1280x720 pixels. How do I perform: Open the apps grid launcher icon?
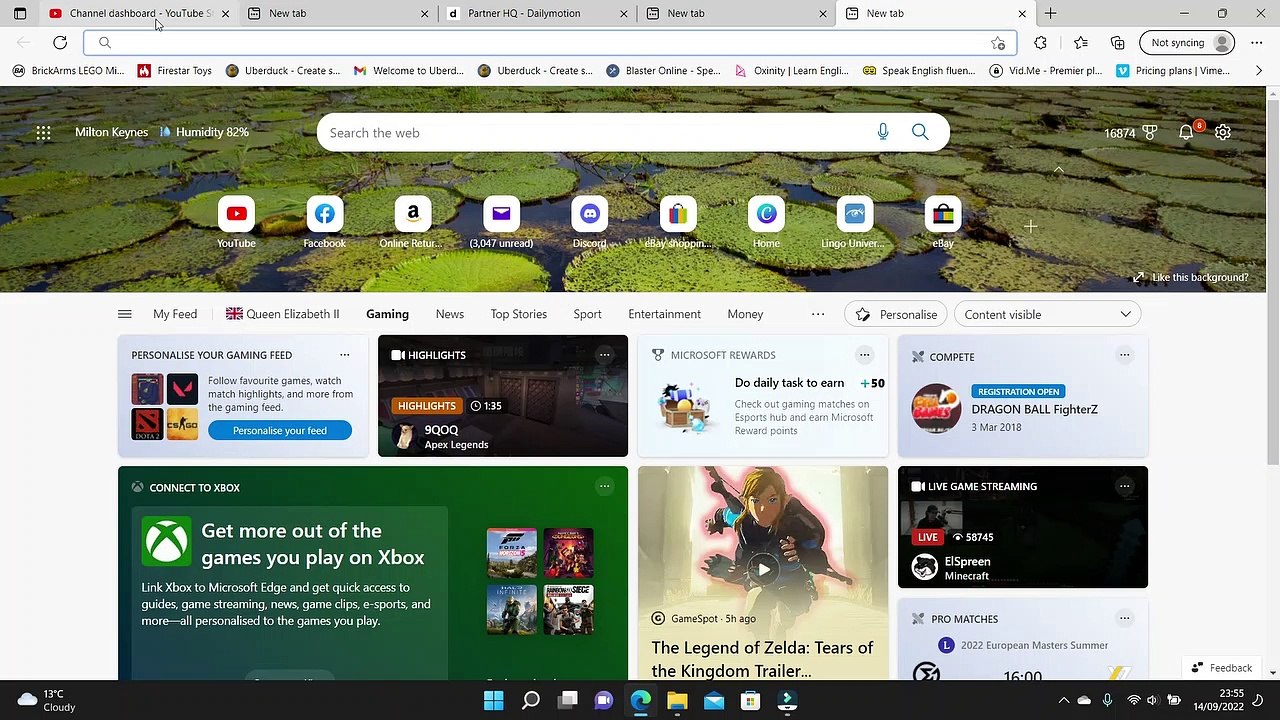tap(43, 132)
